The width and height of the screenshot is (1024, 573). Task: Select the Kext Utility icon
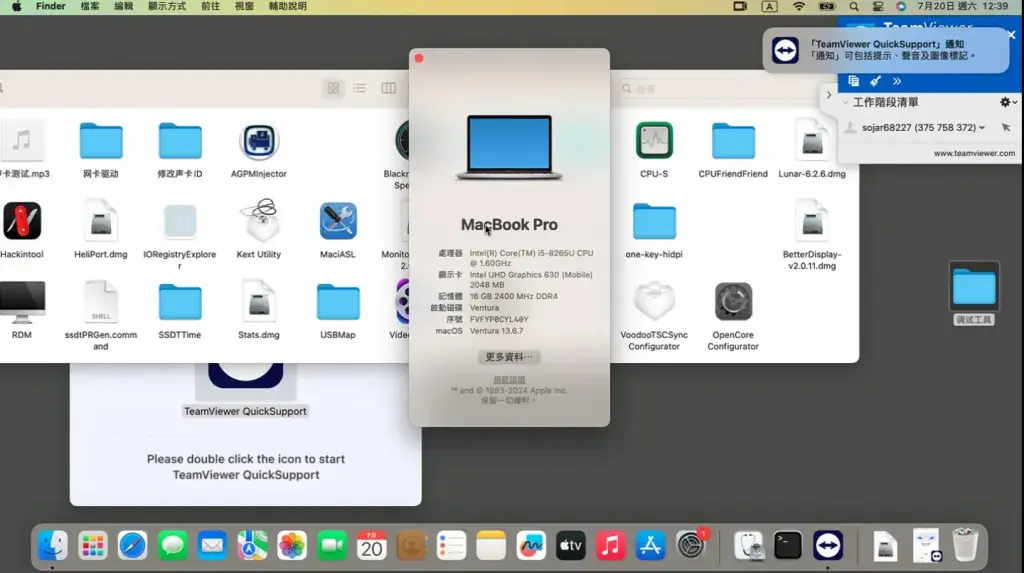pos(259,221)
